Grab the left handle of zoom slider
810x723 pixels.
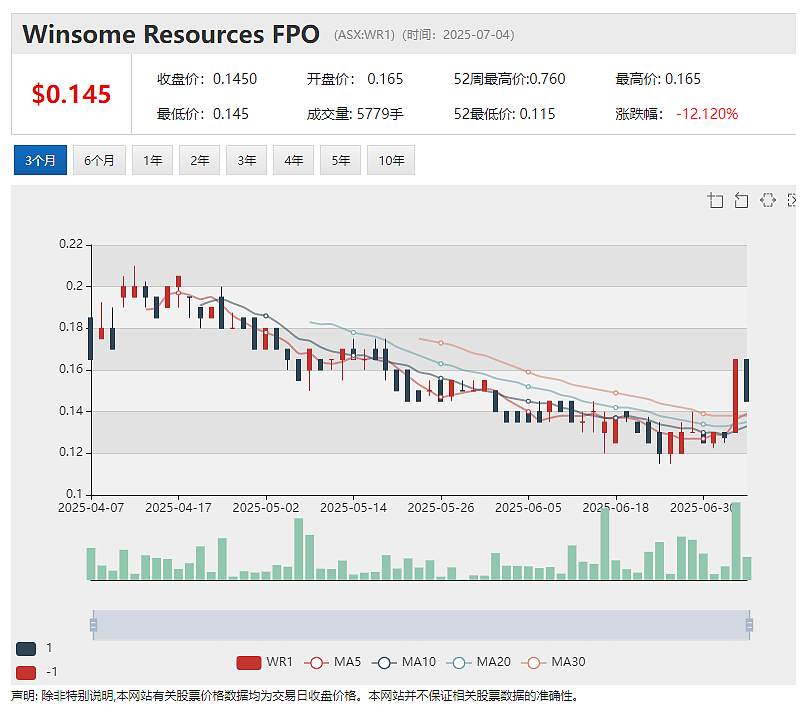click(94, 625)
